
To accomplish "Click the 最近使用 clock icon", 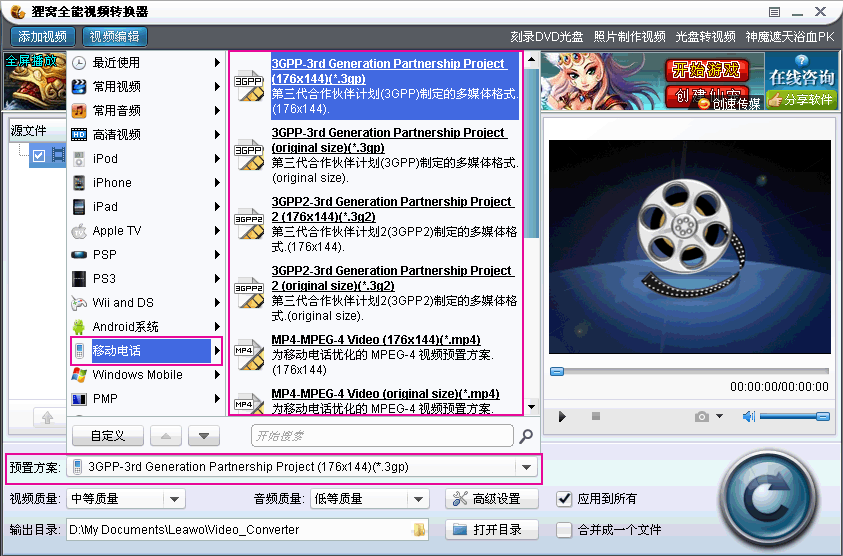I will [x=79, y=63].
